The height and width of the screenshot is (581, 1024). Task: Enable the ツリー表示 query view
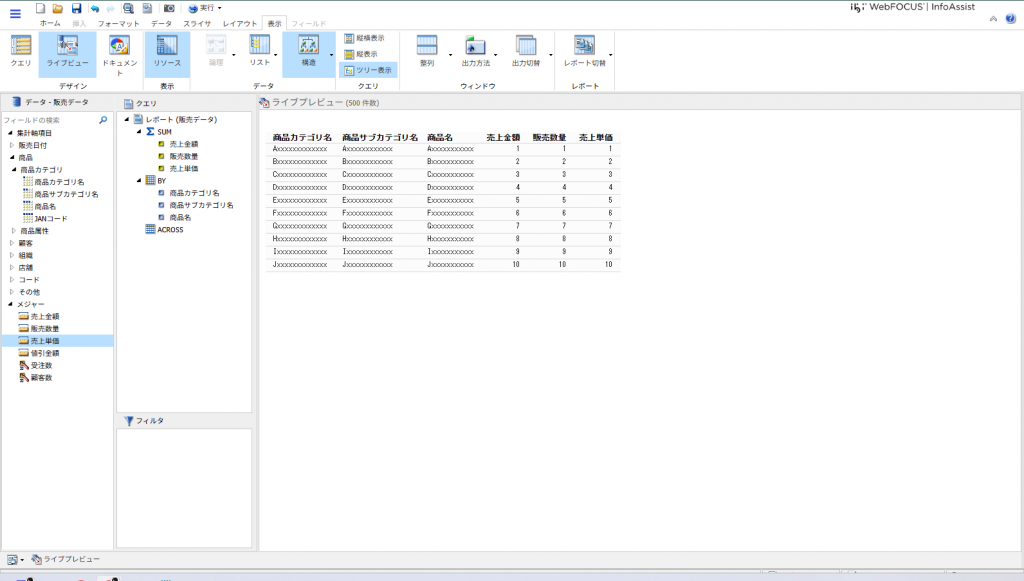369,70
